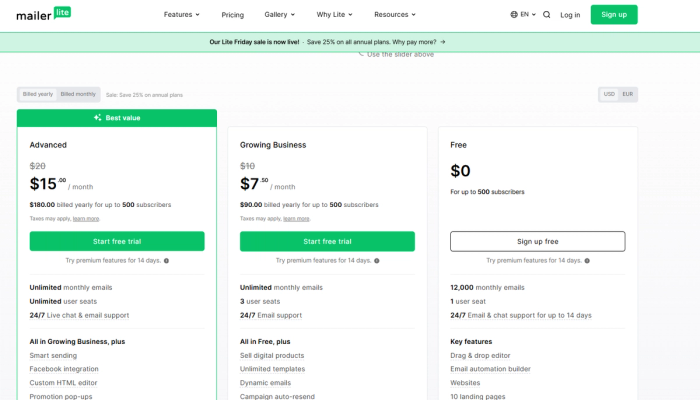Click info icon under Free plan trial text
700x400 pixels.
coord(587,261)
